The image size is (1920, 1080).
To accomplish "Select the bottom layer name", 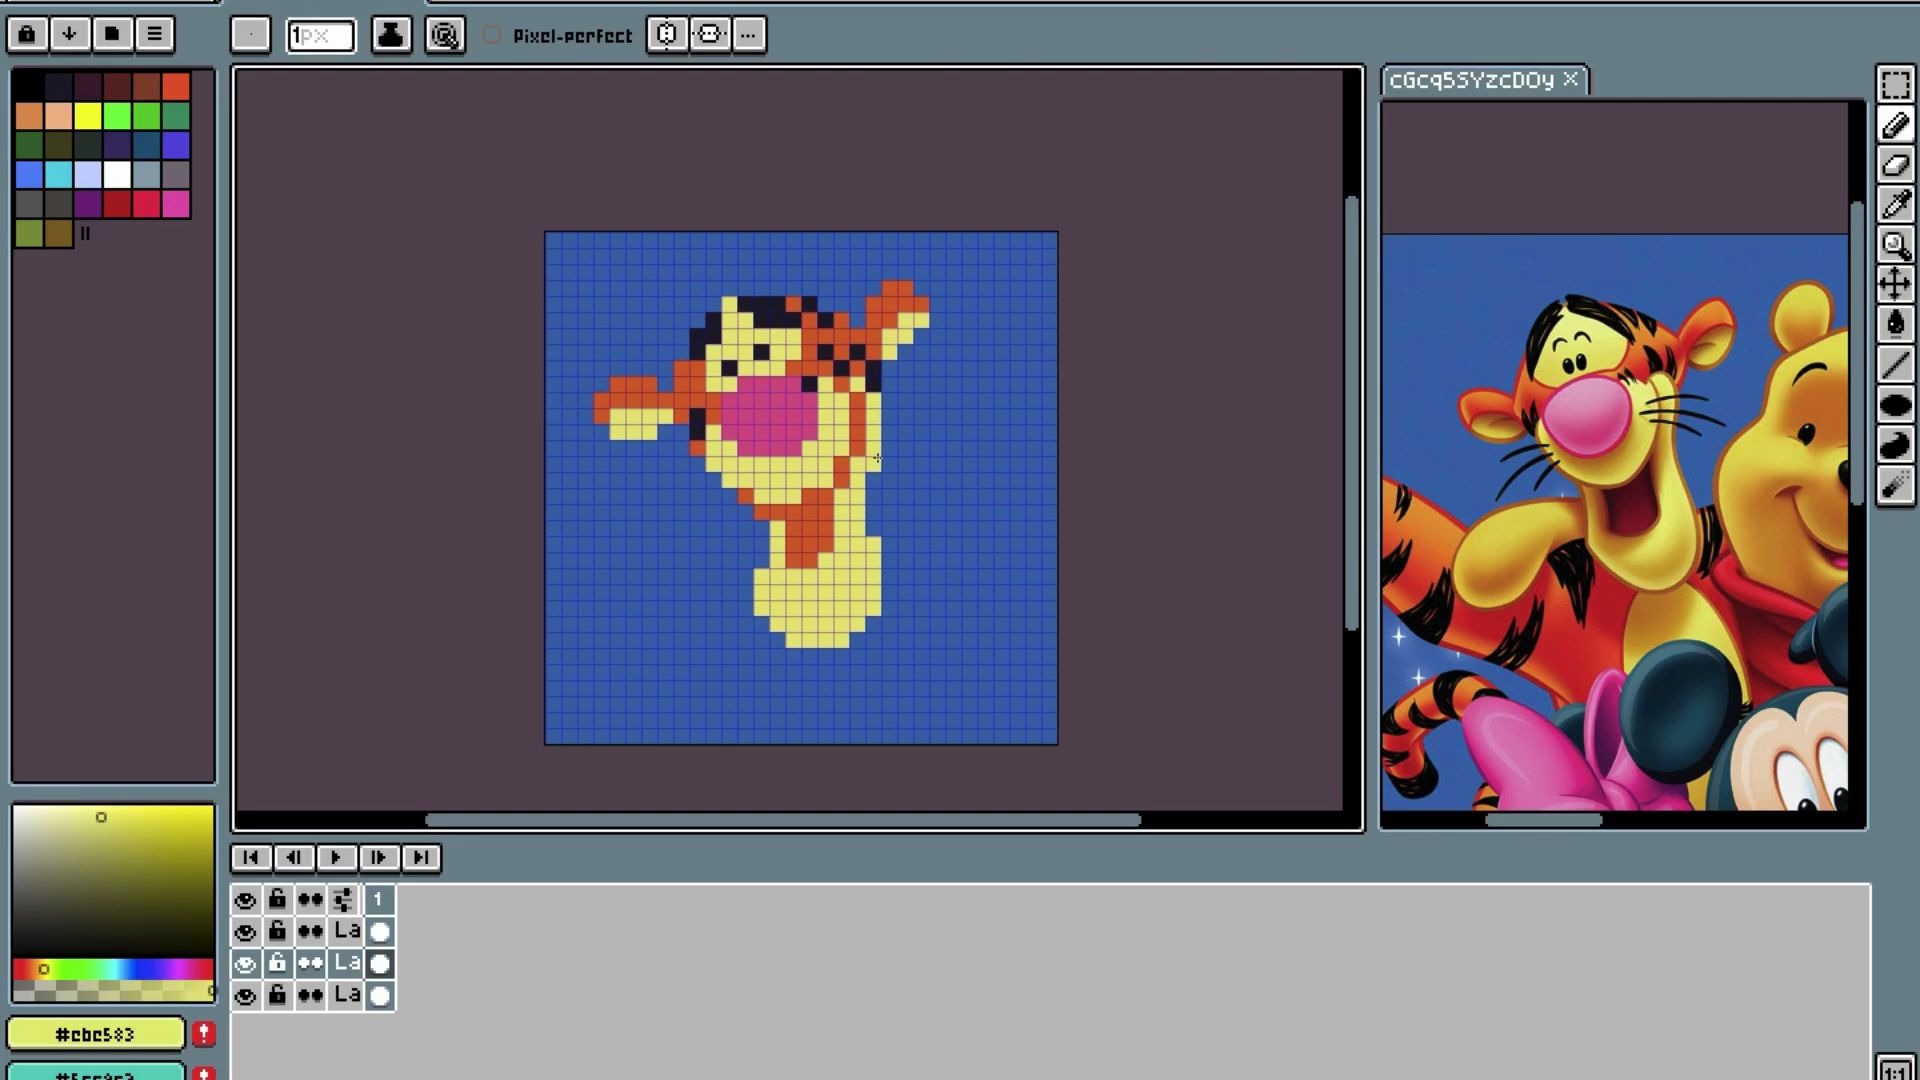I will tap(346, 996).
